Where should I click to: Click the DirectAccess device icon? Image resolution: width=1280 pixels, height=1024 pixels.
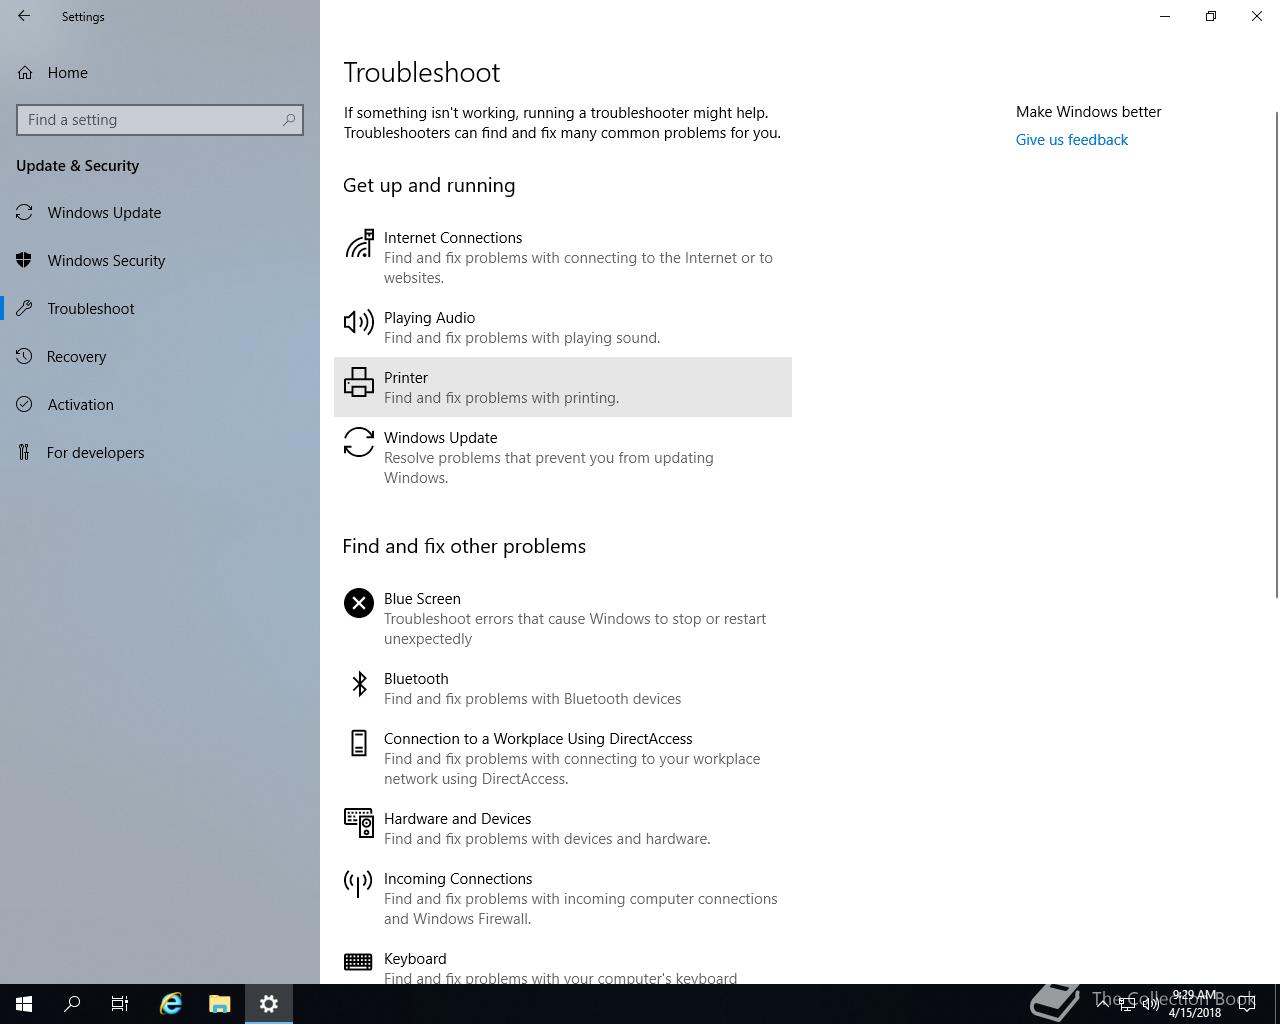(359, 743)
